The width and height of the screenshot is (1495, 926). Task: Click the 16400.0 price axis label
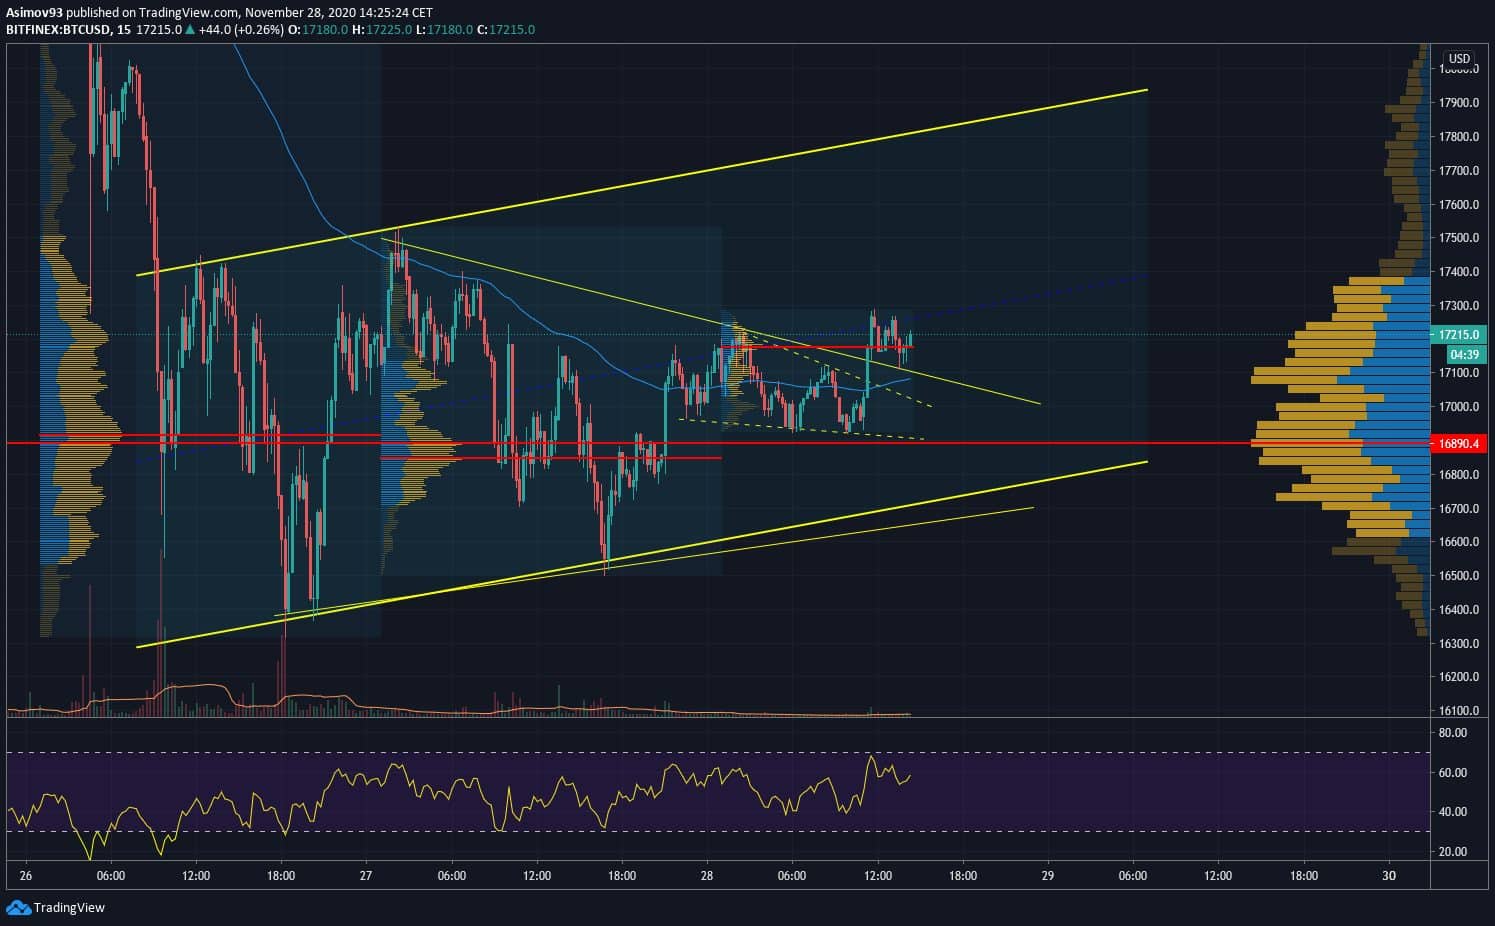pos(1459,610)
